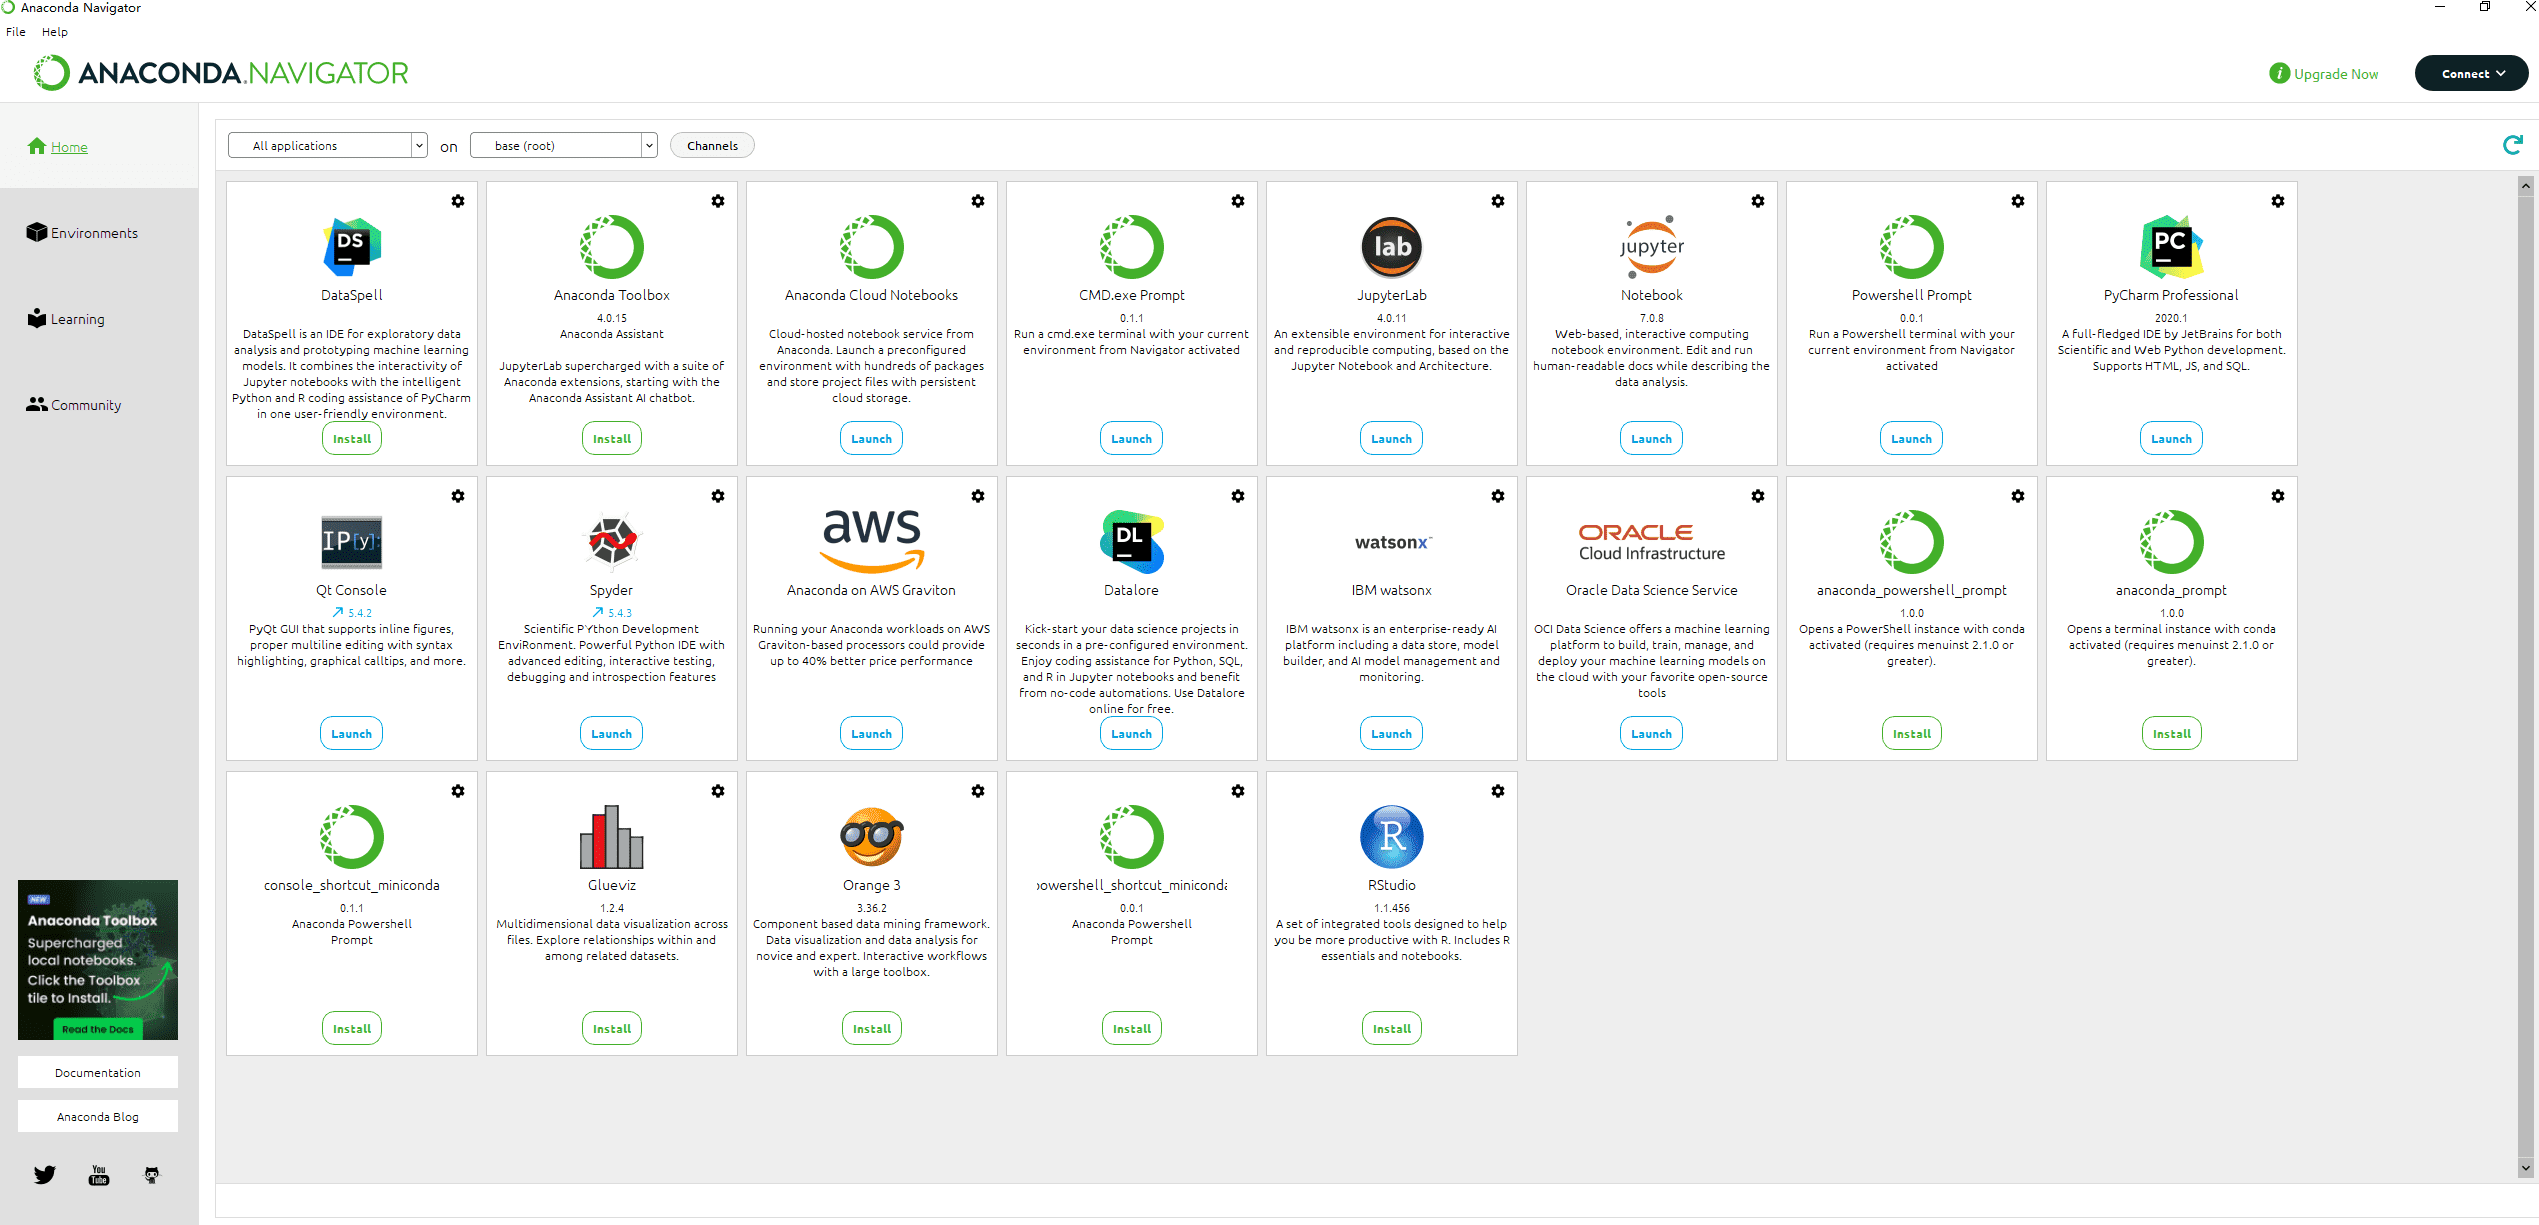Open gear menu on PyCharm Professional tile
Image resolution: width=2539 pixels, height=1225 pixels.
point(2278,201)
